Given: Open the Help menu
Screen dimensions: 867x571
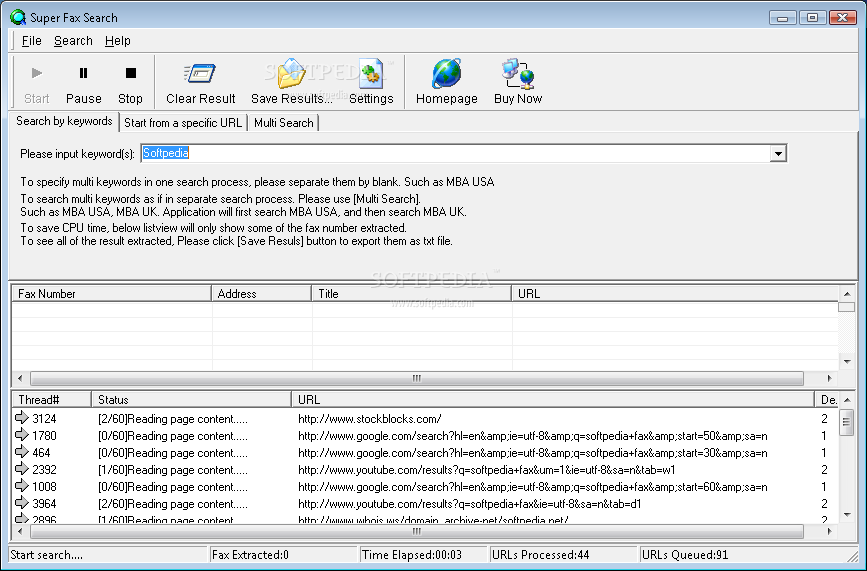Looking at the screenshot, I should tap(118, 41).
